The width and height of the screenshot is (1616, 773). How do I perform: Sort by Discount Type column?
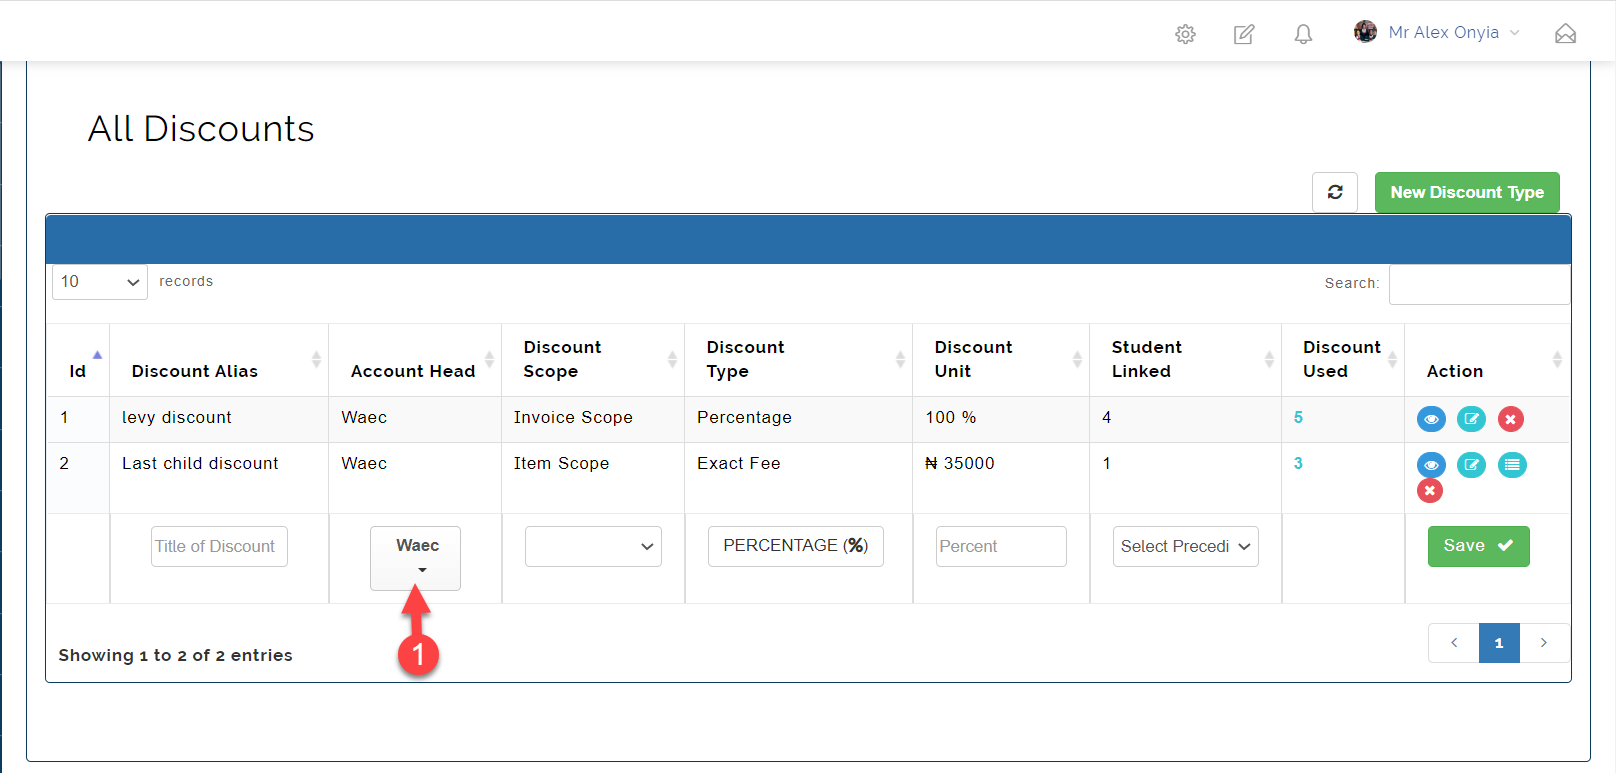tap(798, 360)
